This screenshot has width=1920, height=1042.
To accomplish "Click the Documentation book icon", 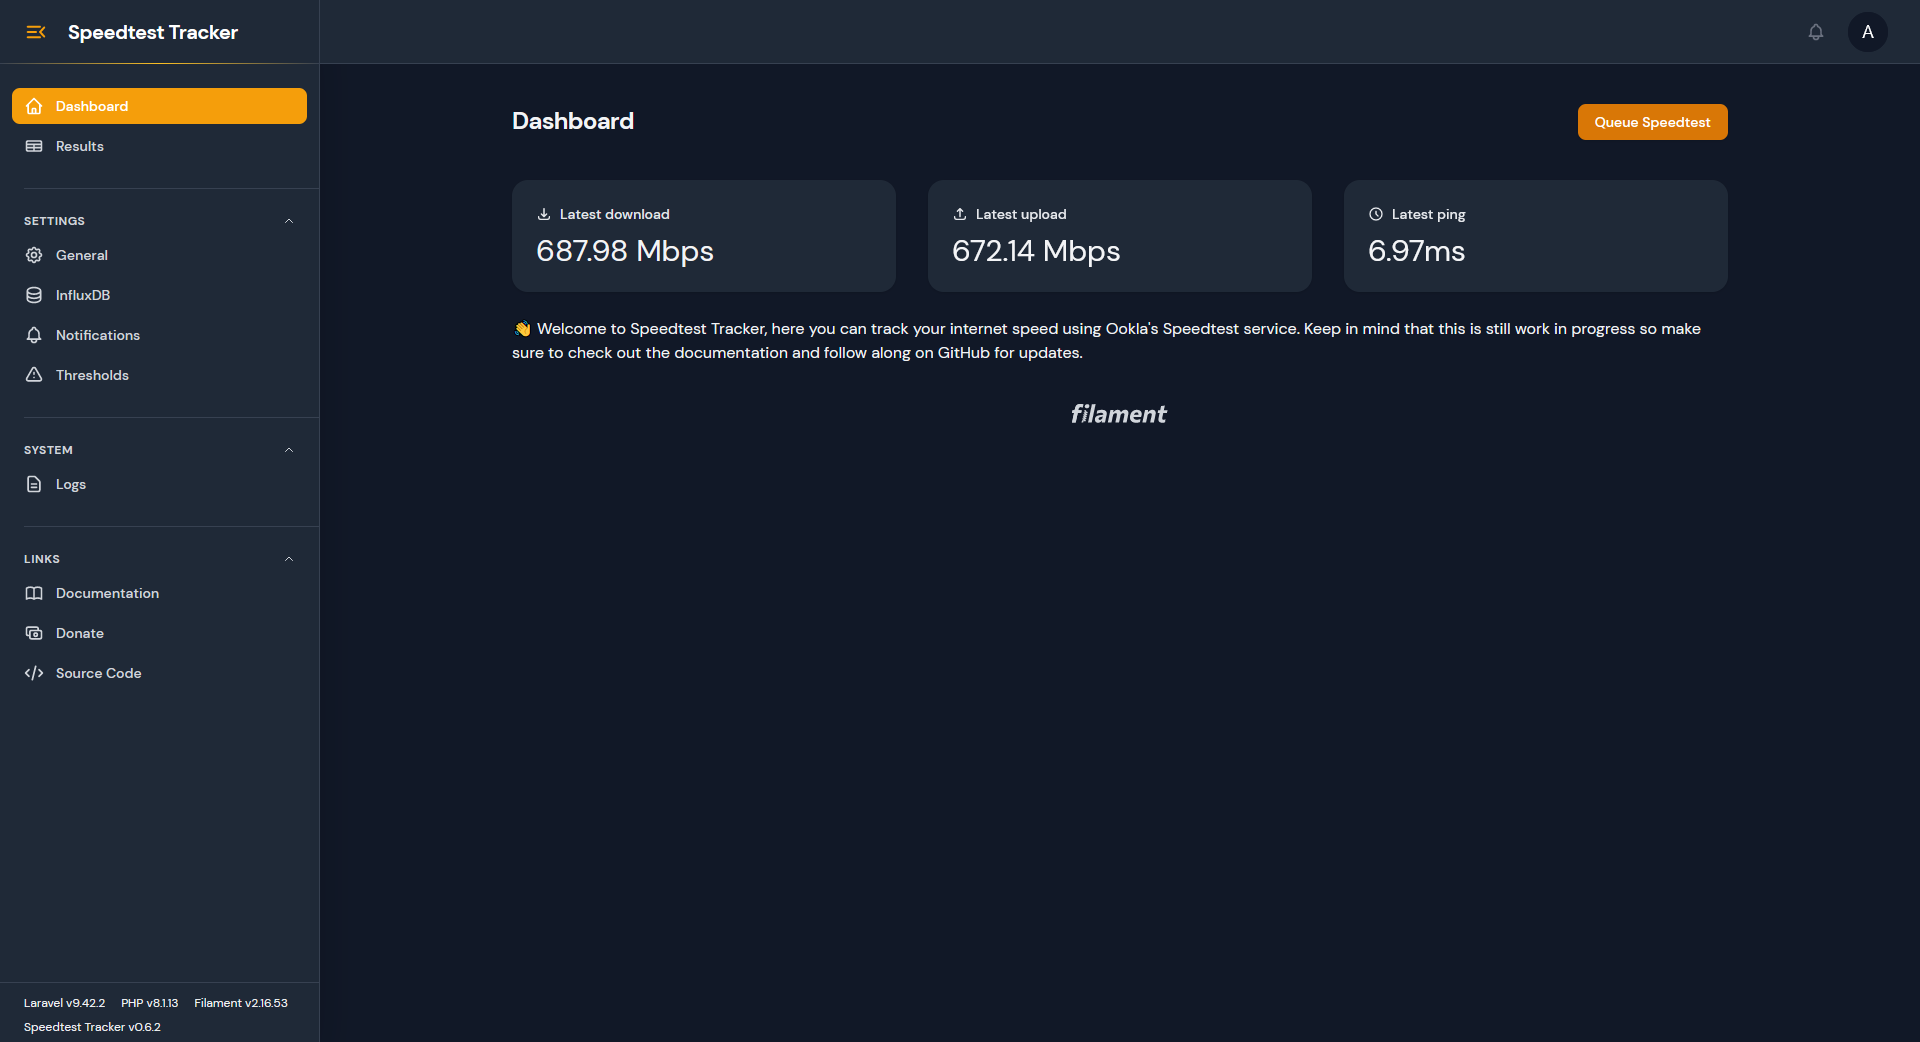I will tap(34, 593).
